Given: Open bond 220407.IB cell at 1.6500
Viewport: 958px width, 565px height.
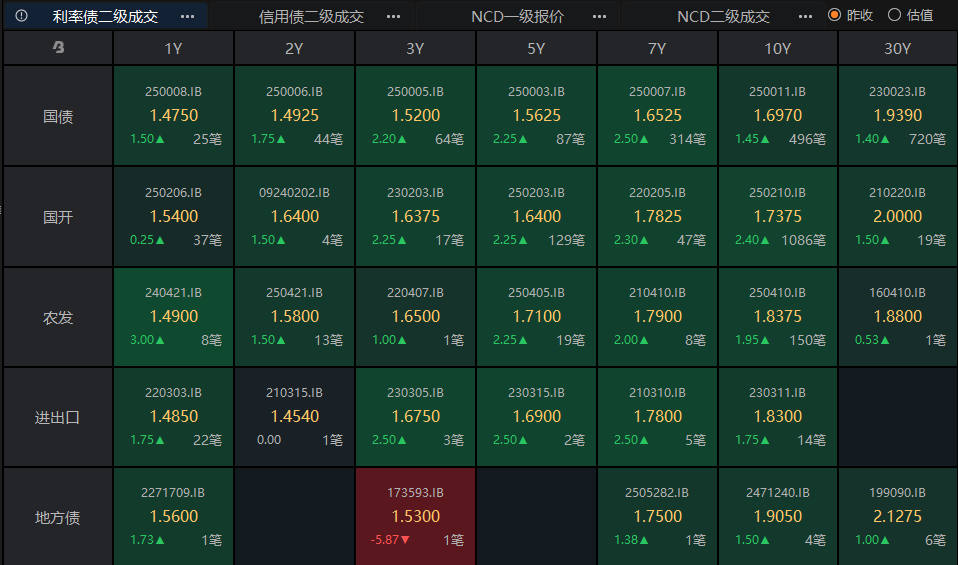Looking at the screenshot, I should [415, 317].
